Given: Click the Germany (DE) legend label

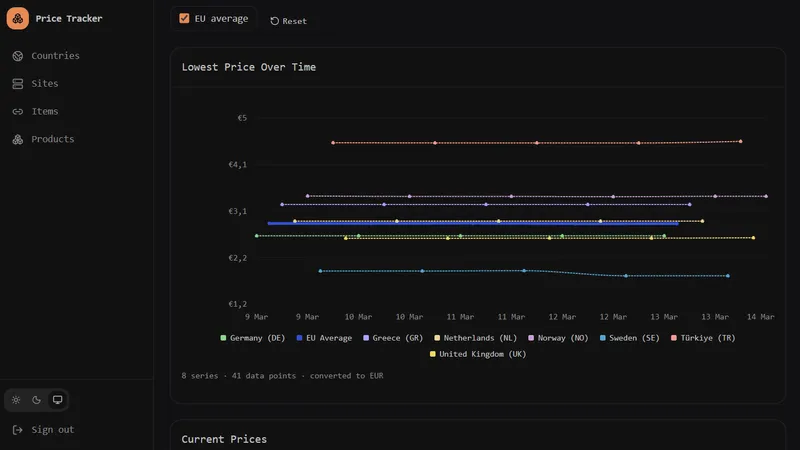Looking at the screenshot, I should [257, 338].
